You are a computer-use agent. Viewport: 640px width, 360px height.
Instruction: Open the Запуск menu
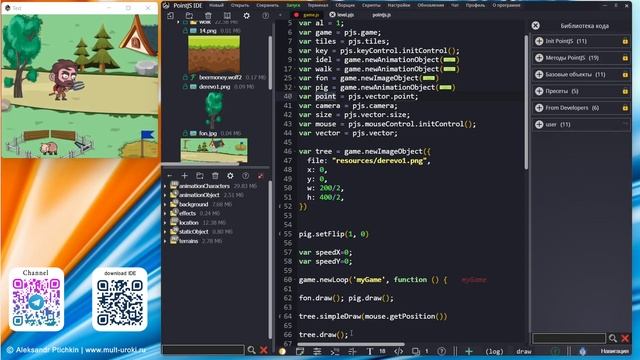(x=293, y=5)
